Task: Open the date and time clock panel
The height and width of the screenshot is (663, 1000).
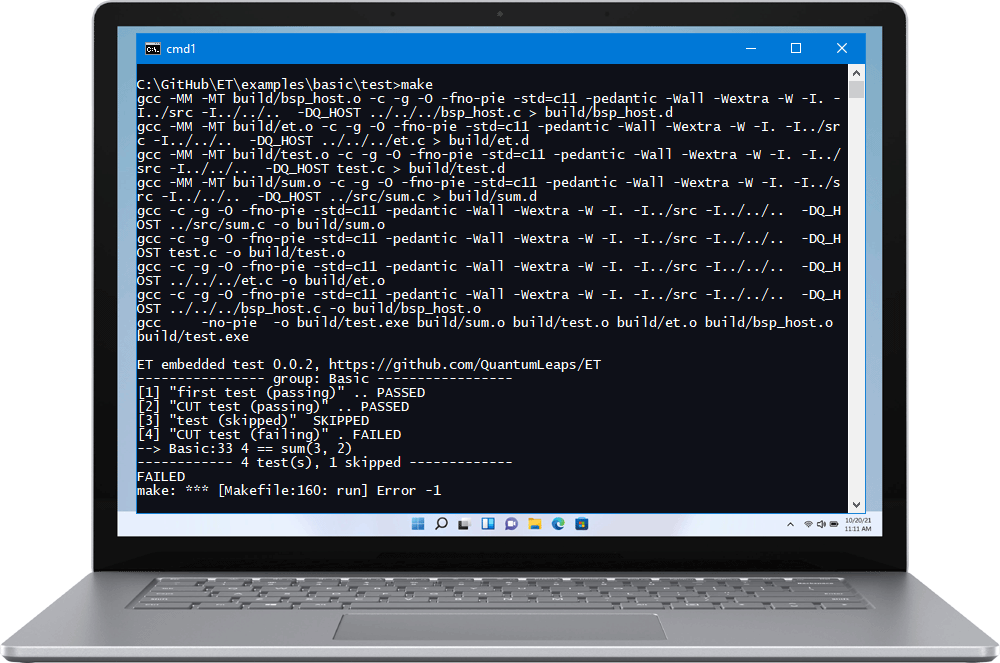Action: tap(856, 524)
